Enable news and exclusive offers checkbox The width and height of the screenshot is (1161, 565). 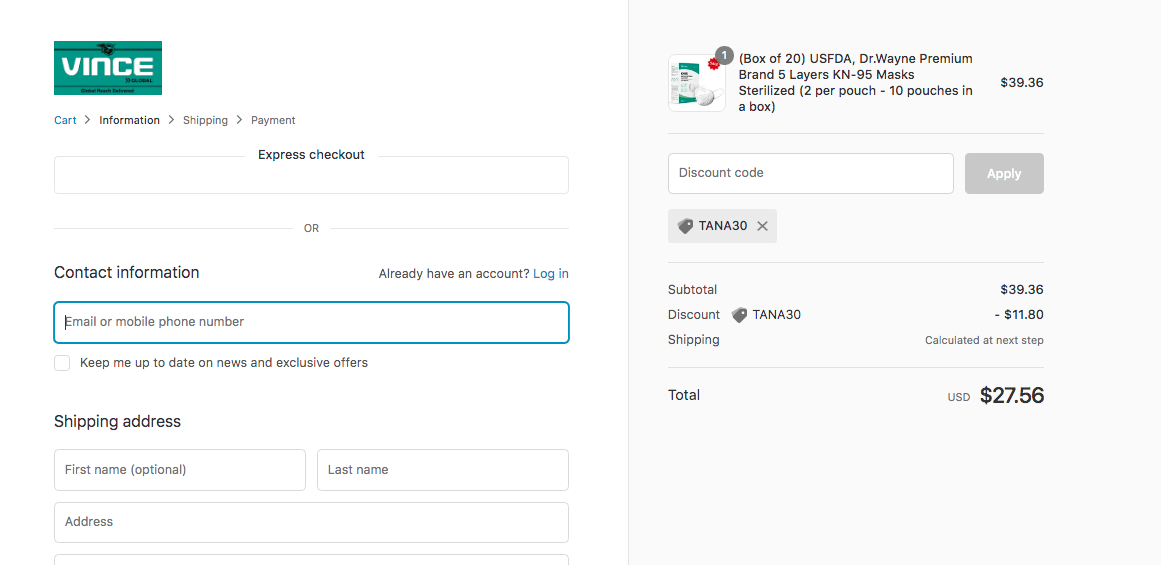(x=62, y=363)
